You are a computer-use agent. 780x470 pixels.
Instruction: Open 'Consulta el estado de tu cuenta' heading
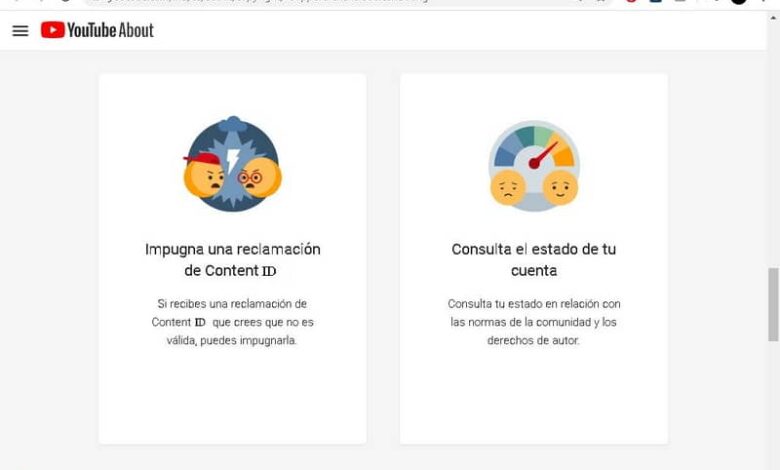click(534, 260)
